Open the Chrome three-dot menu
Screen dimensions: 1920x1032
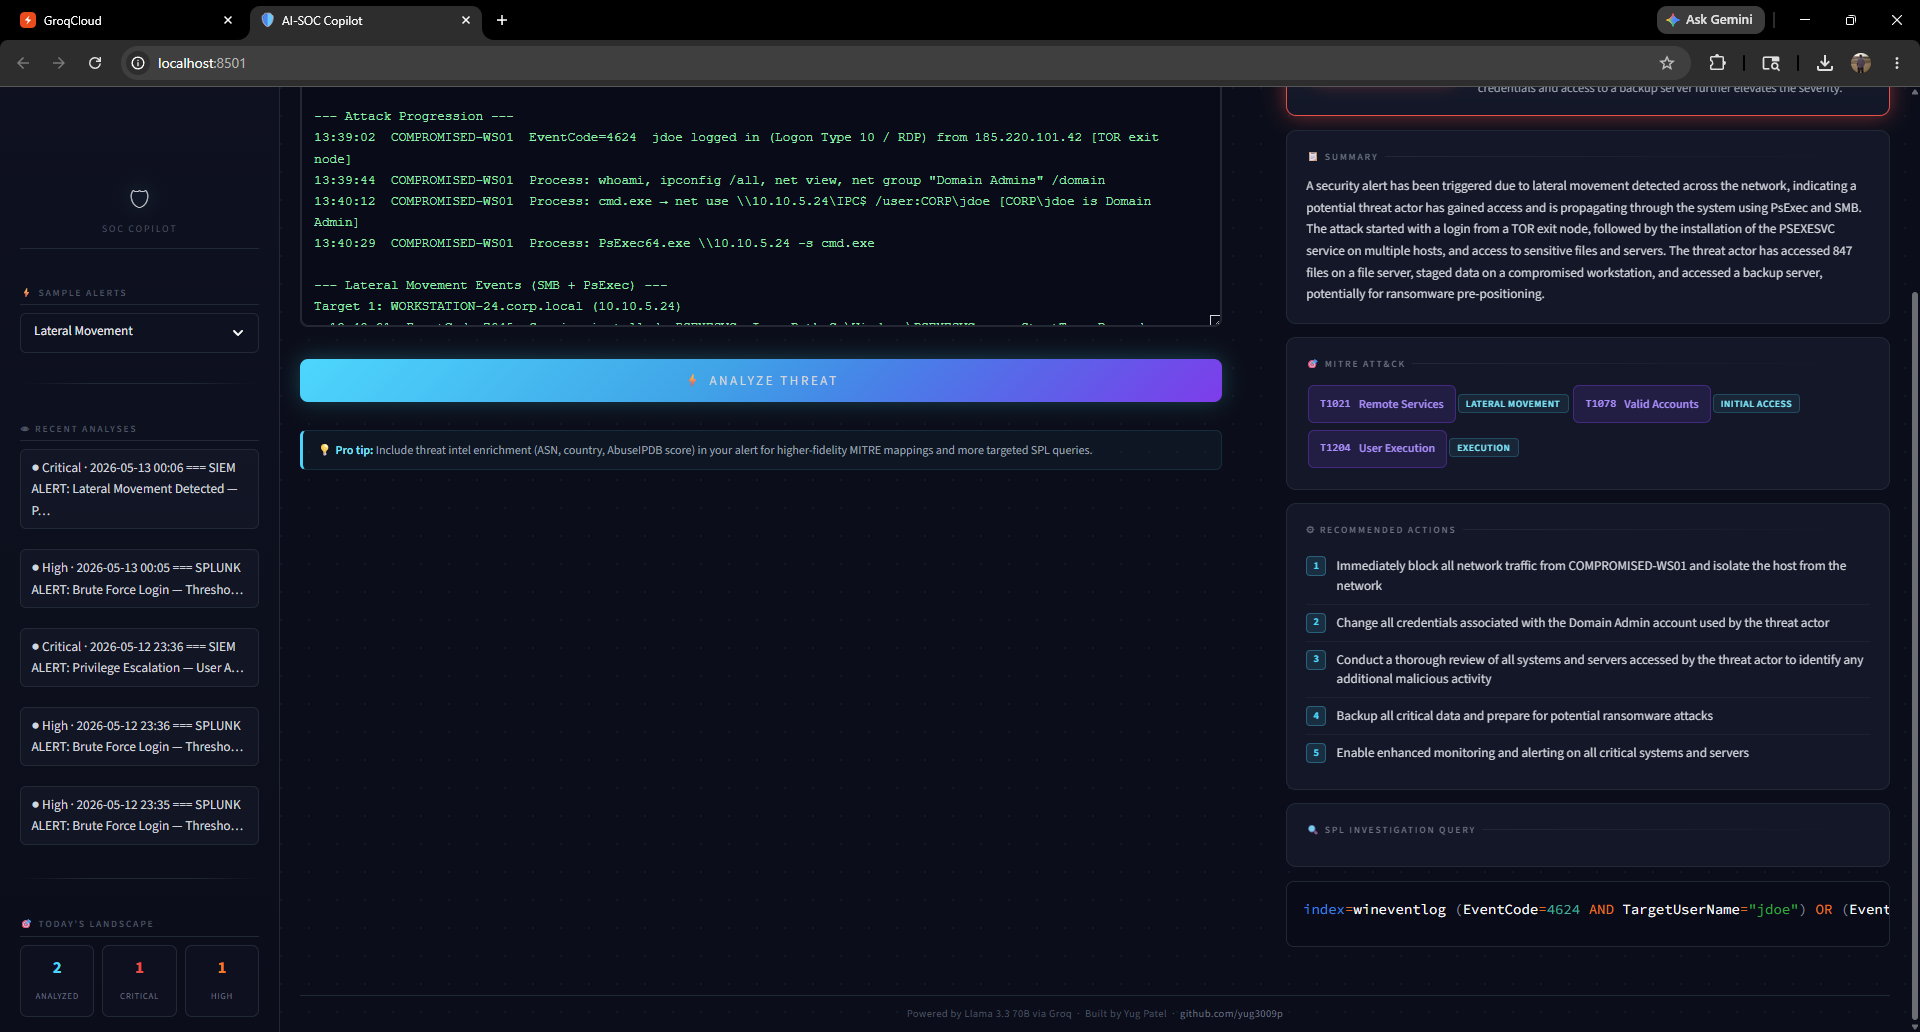(1897, 63)
